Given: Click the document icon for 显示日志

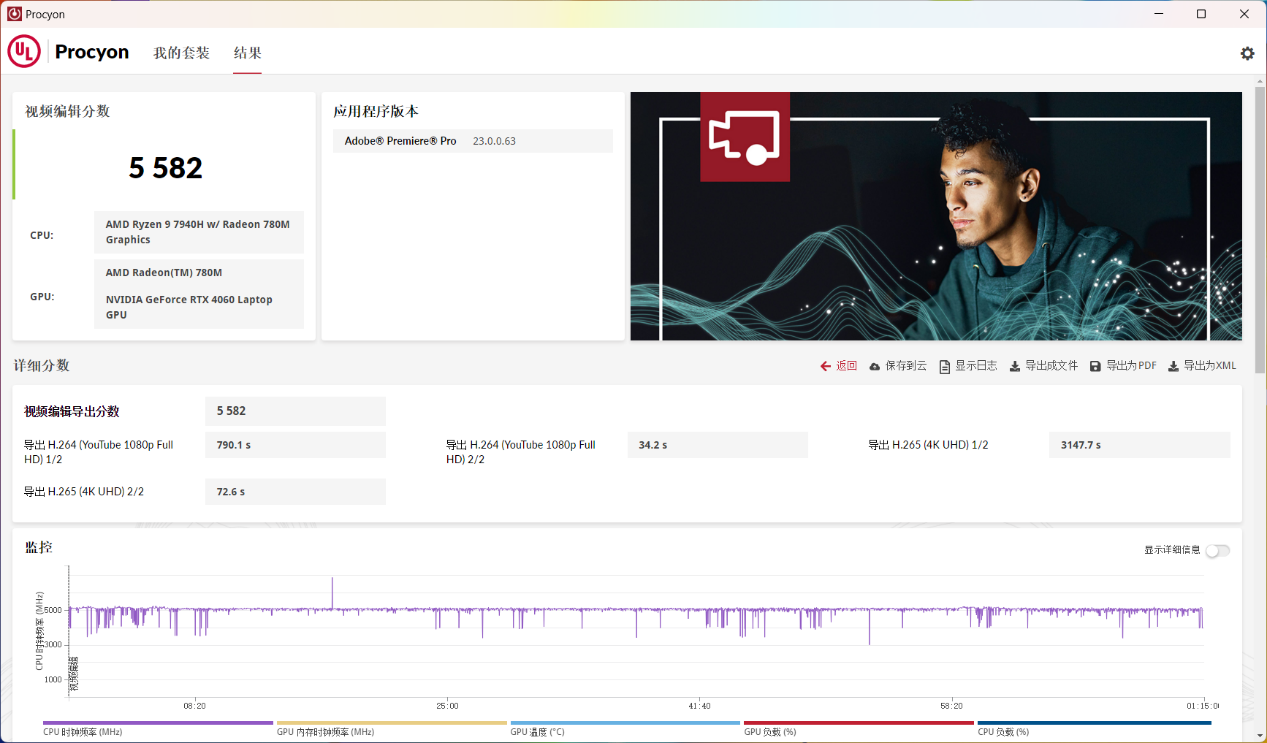Looking at the screenshot, I should pos(945,366).
